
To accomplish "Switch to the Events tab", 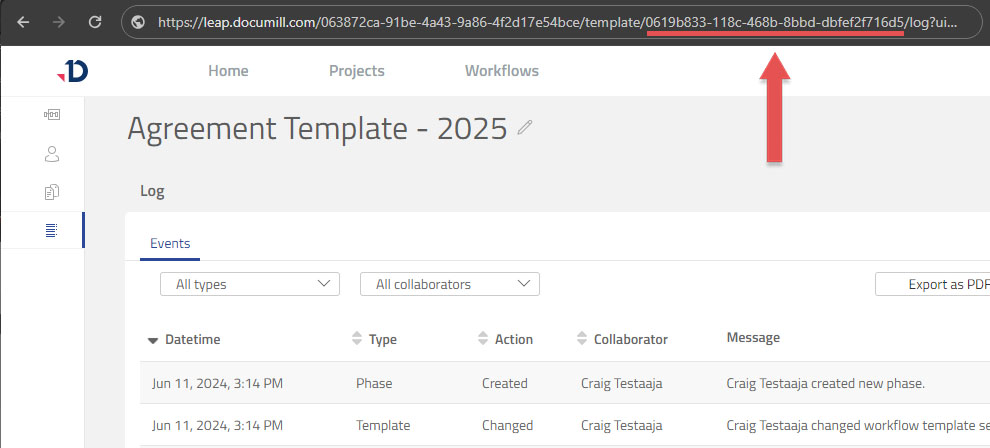I will click(x=170, y=243).
